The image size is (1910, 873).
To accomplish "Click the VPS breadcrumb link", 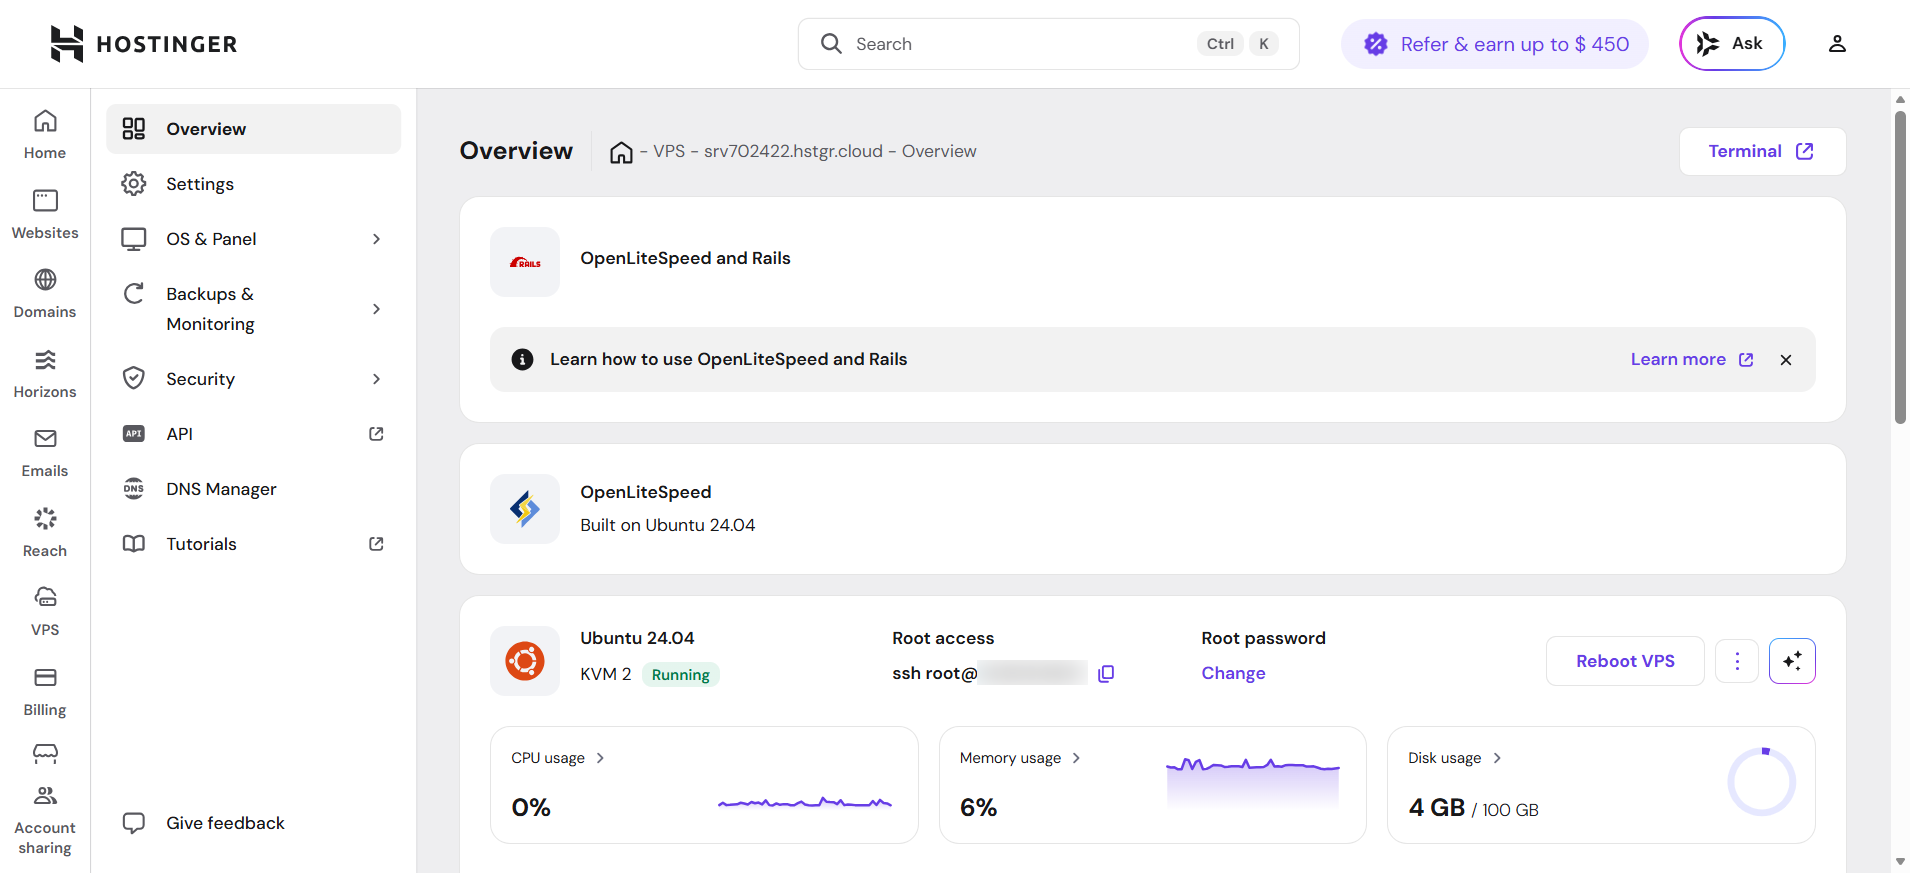I will 669,151.
